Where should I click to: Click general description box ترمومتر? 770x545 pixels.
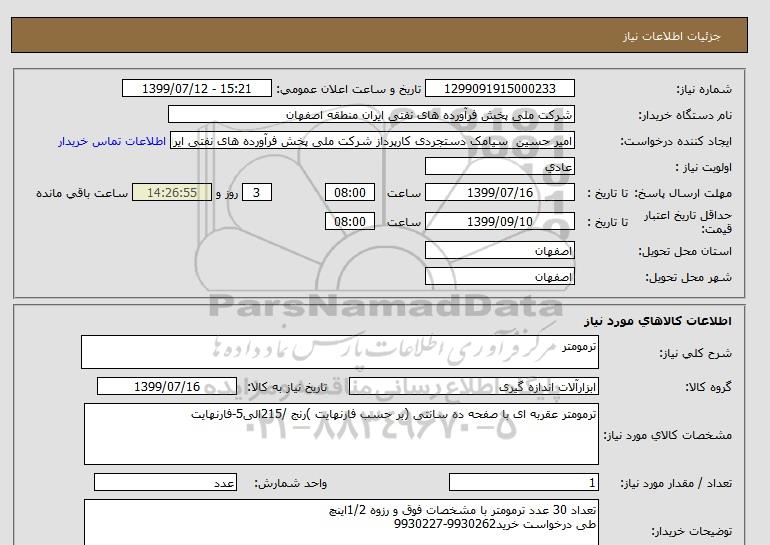coord(340,352)
